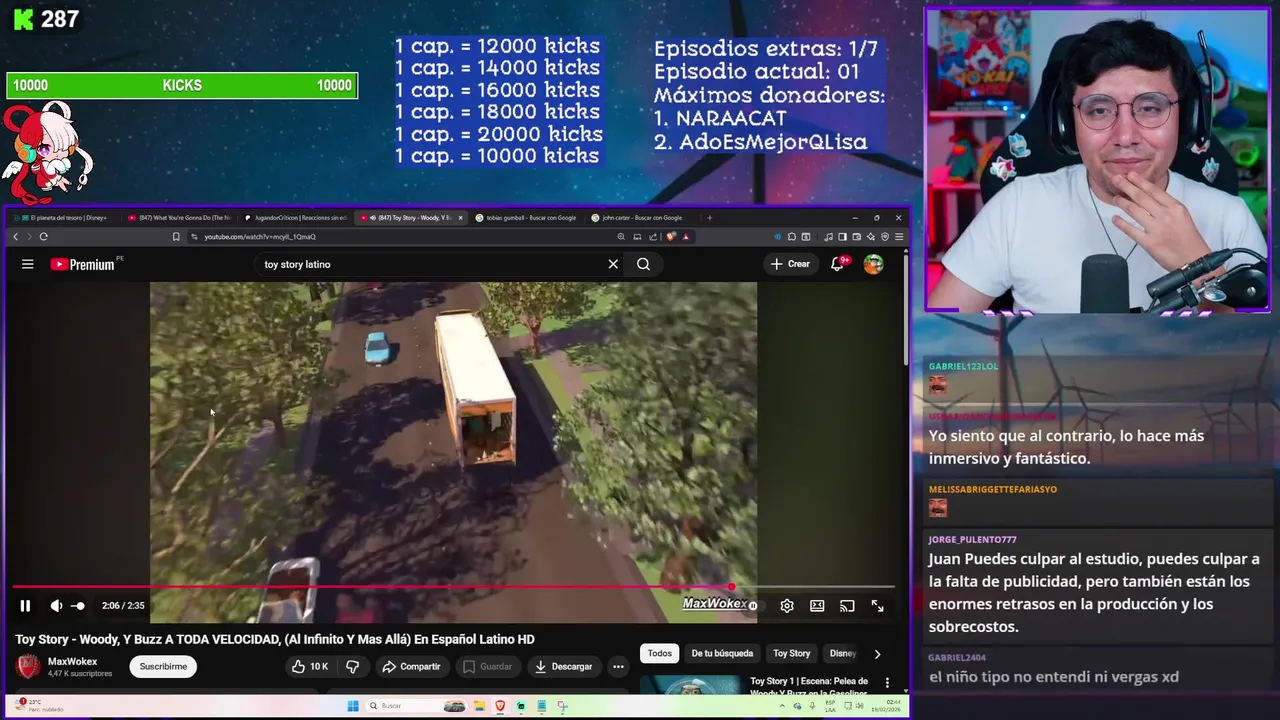
Task: Open the Brave Shields lion icon
Action: (671, 237)
